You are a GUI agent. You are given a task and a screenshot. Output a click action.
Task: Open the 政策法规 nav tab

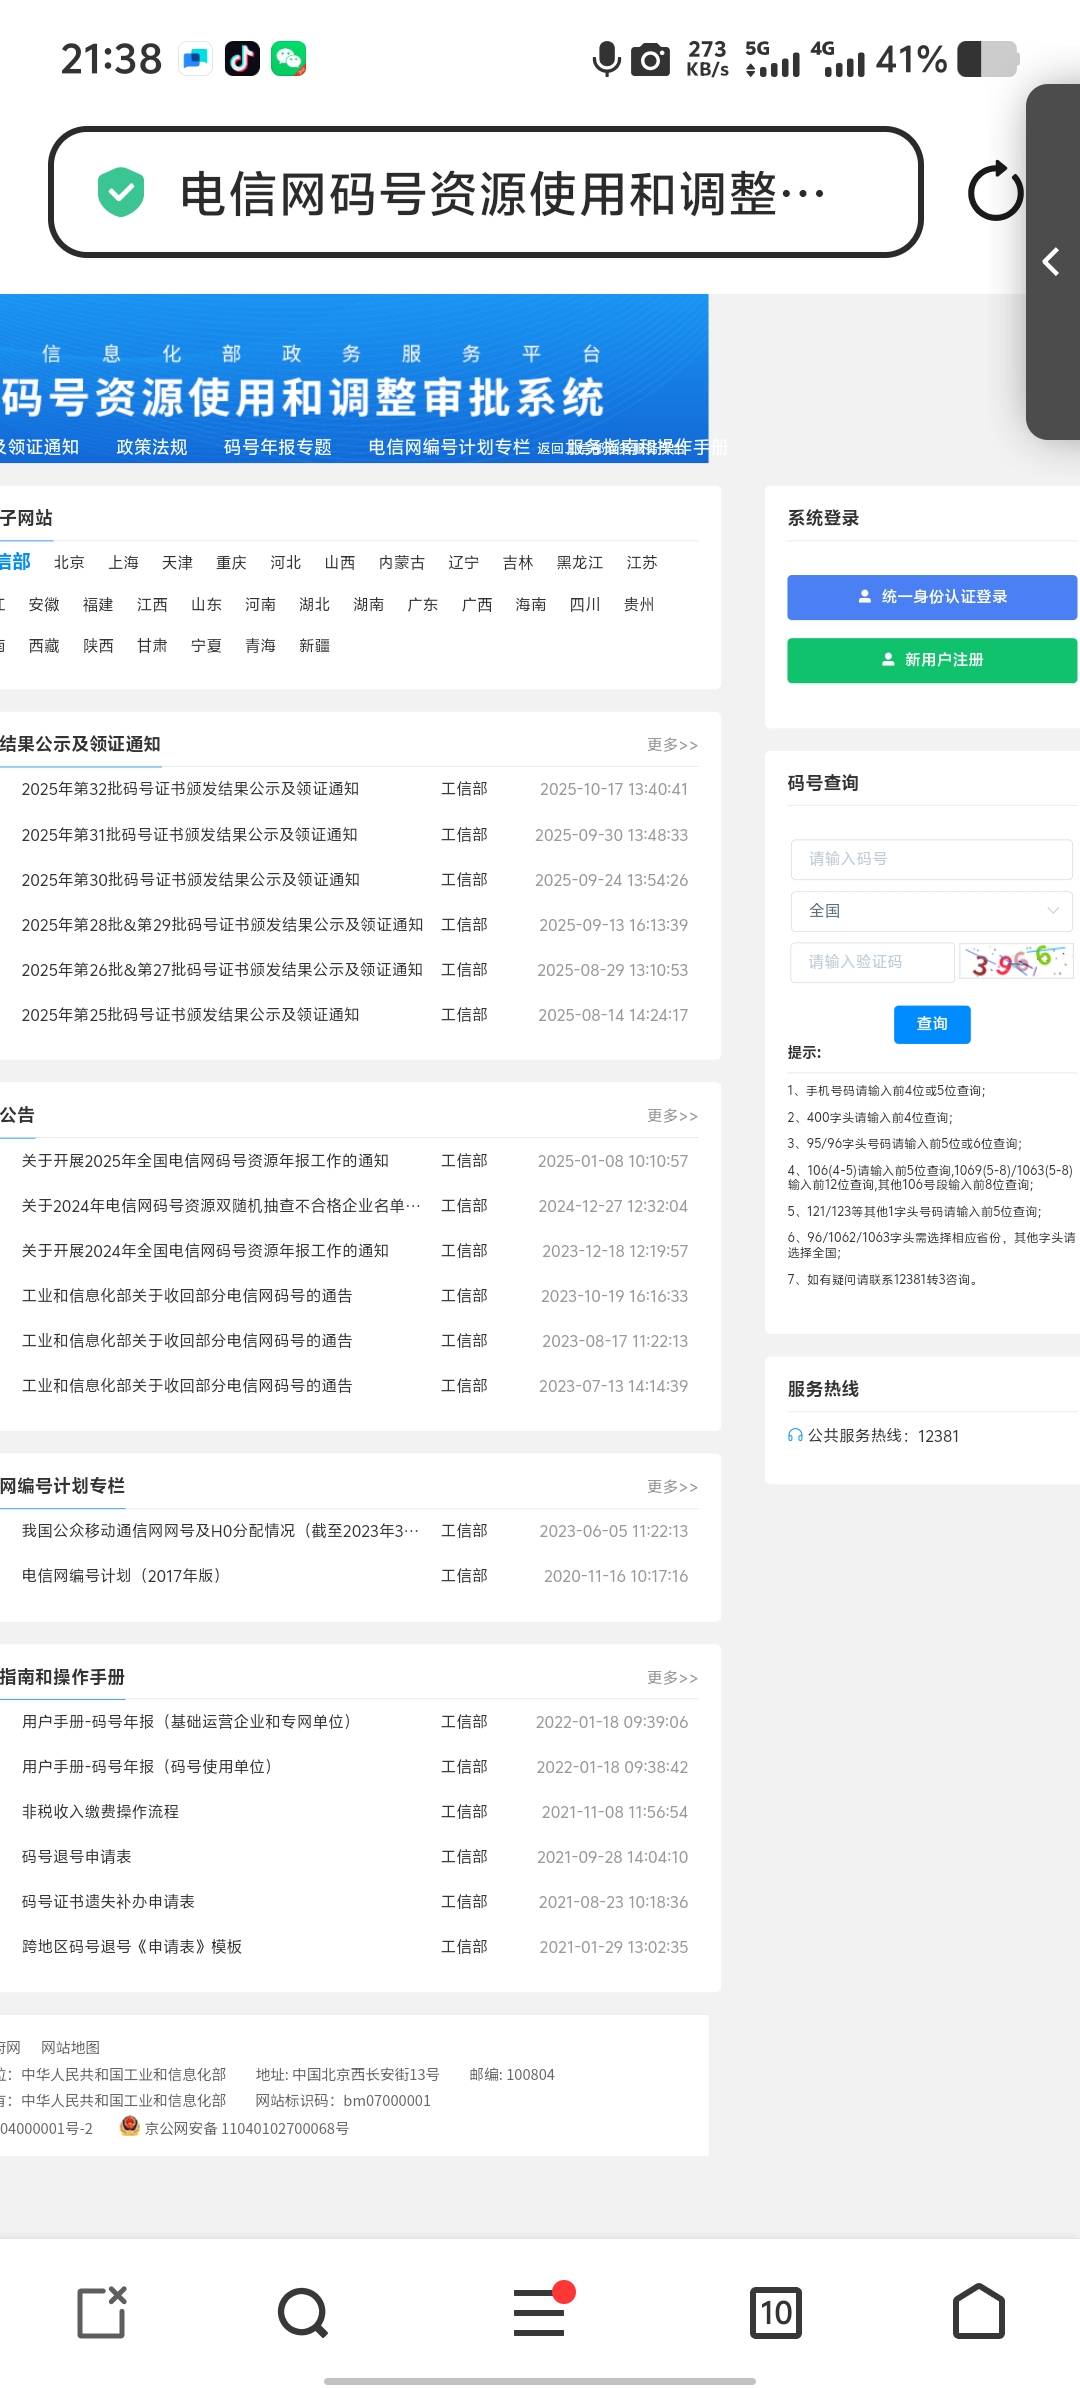click(152, 447)
